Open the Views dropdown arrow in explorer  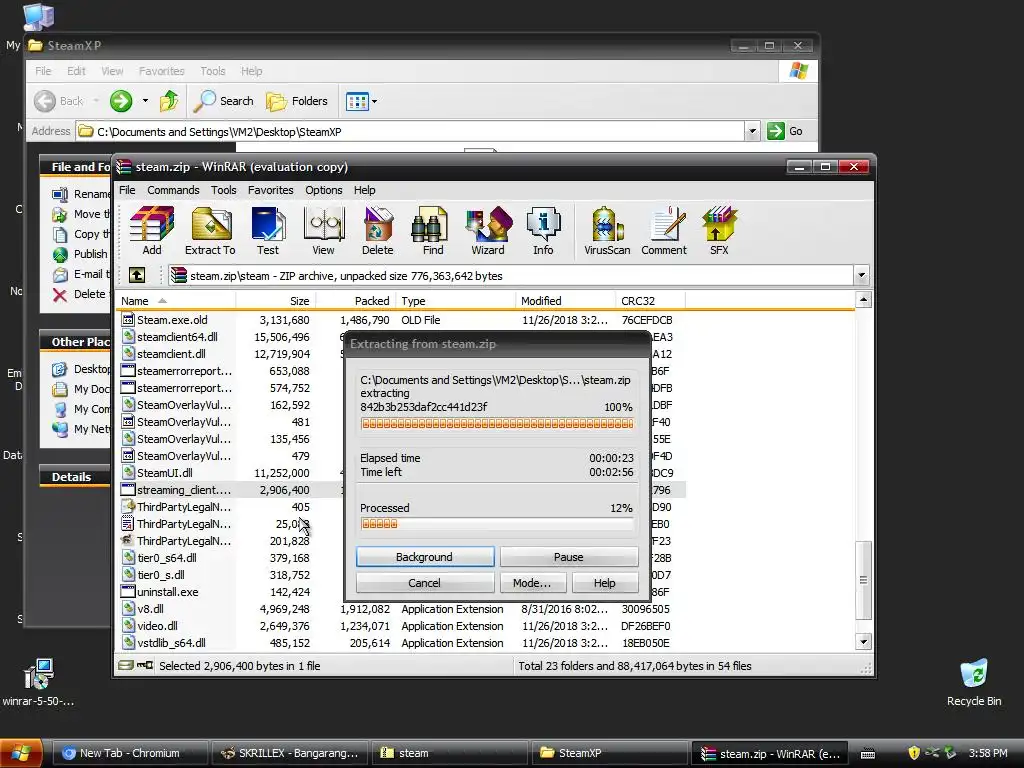(x=374, y=101)
